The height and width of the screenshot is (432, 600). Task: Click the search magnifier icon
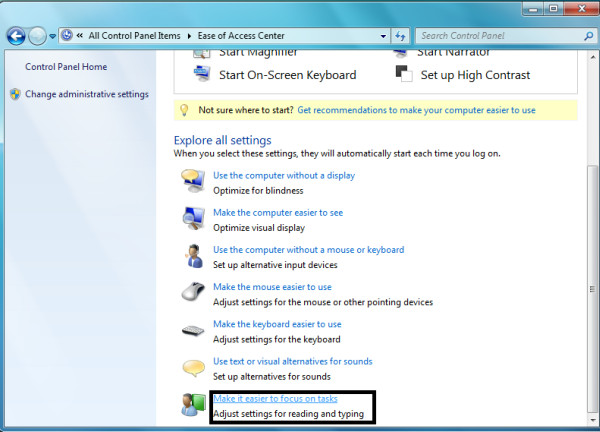589,36
